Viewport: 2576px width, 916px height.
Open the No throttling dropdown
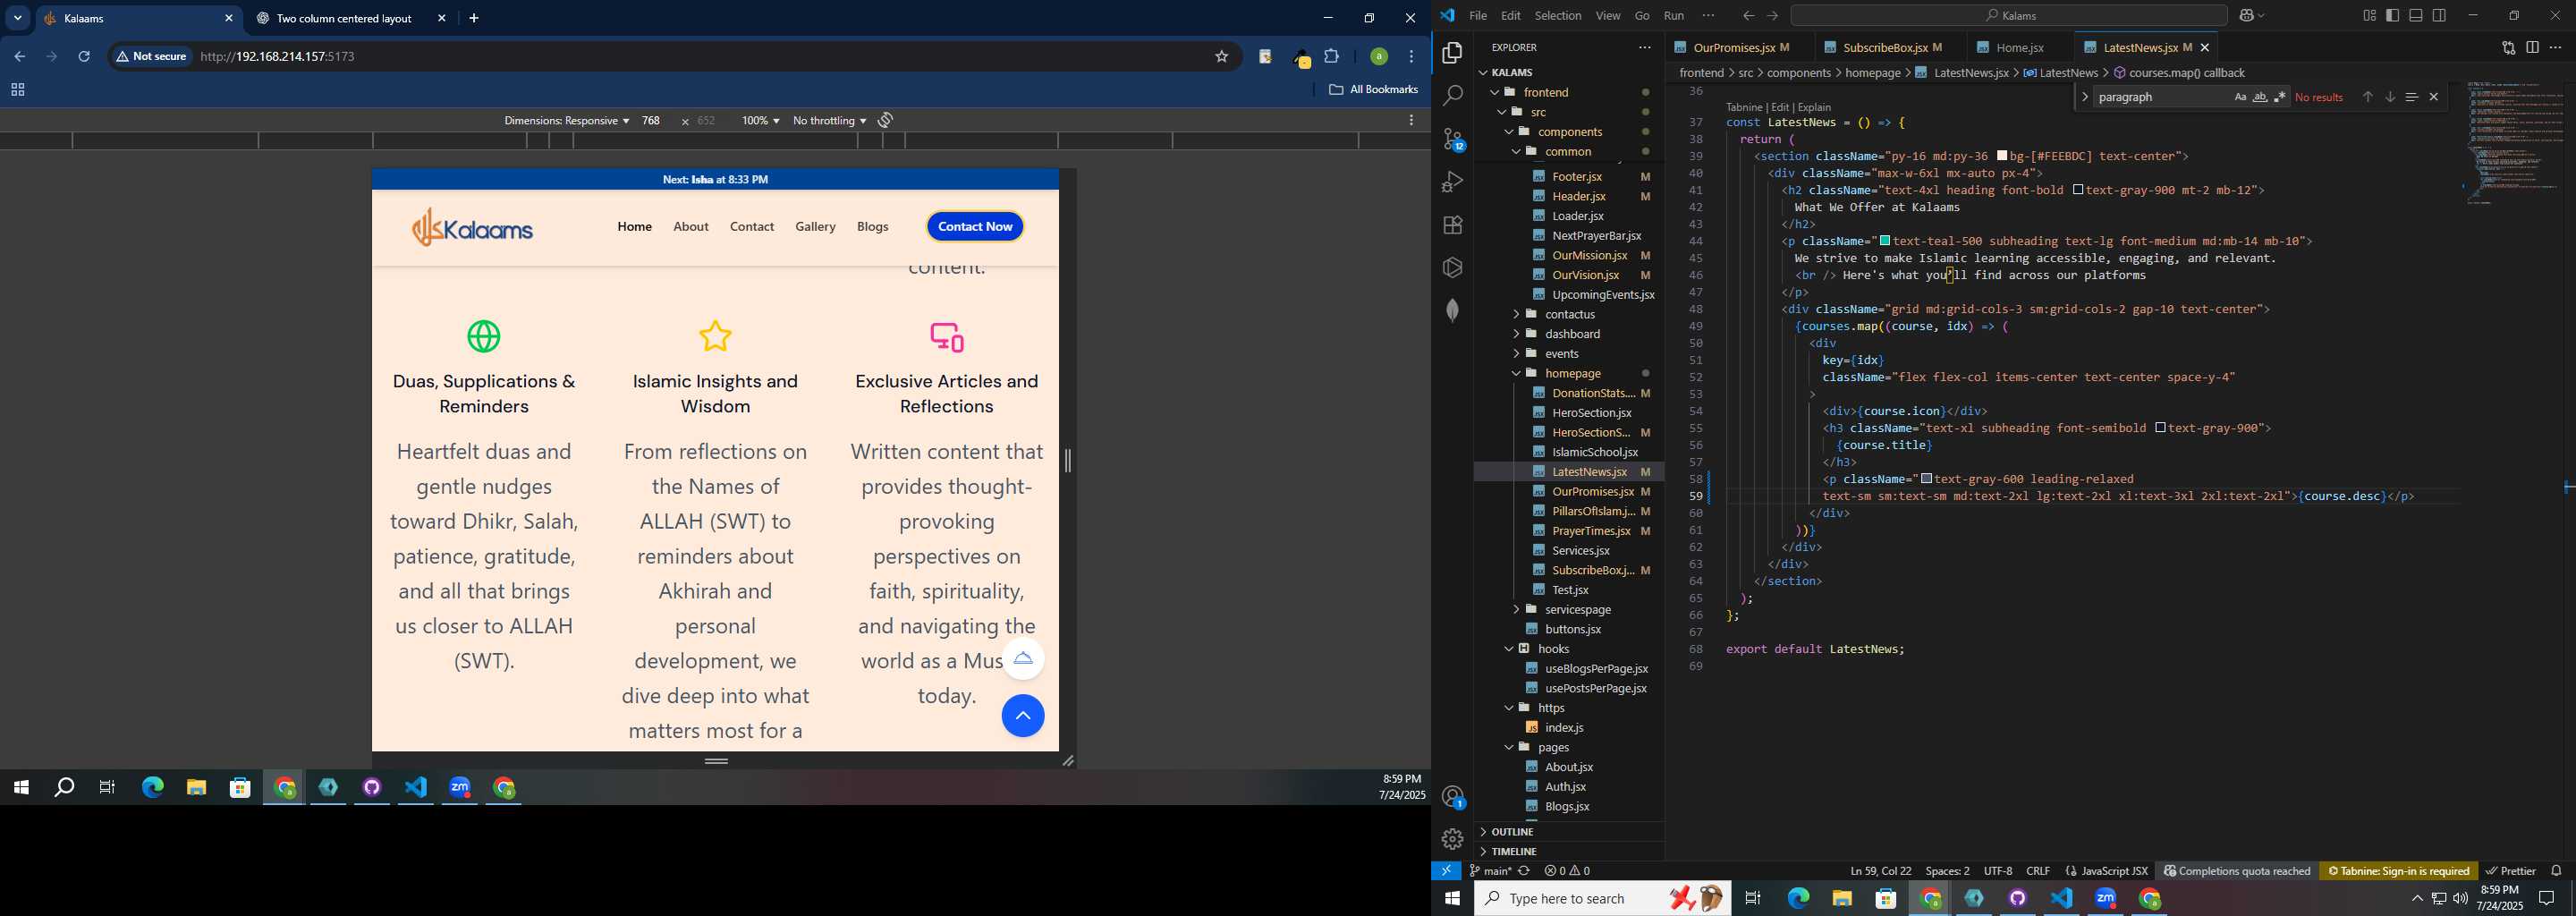[x=829, y=120]
